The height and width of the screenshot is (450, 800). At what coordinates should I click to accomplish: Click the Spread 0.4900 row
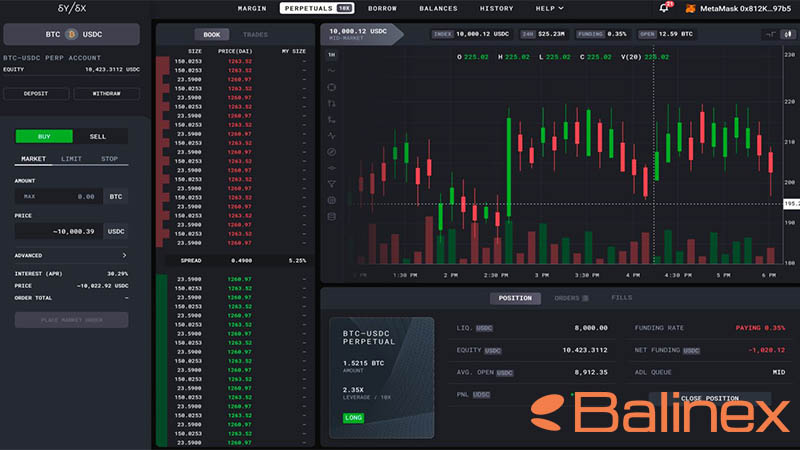(x=236, y=260)
